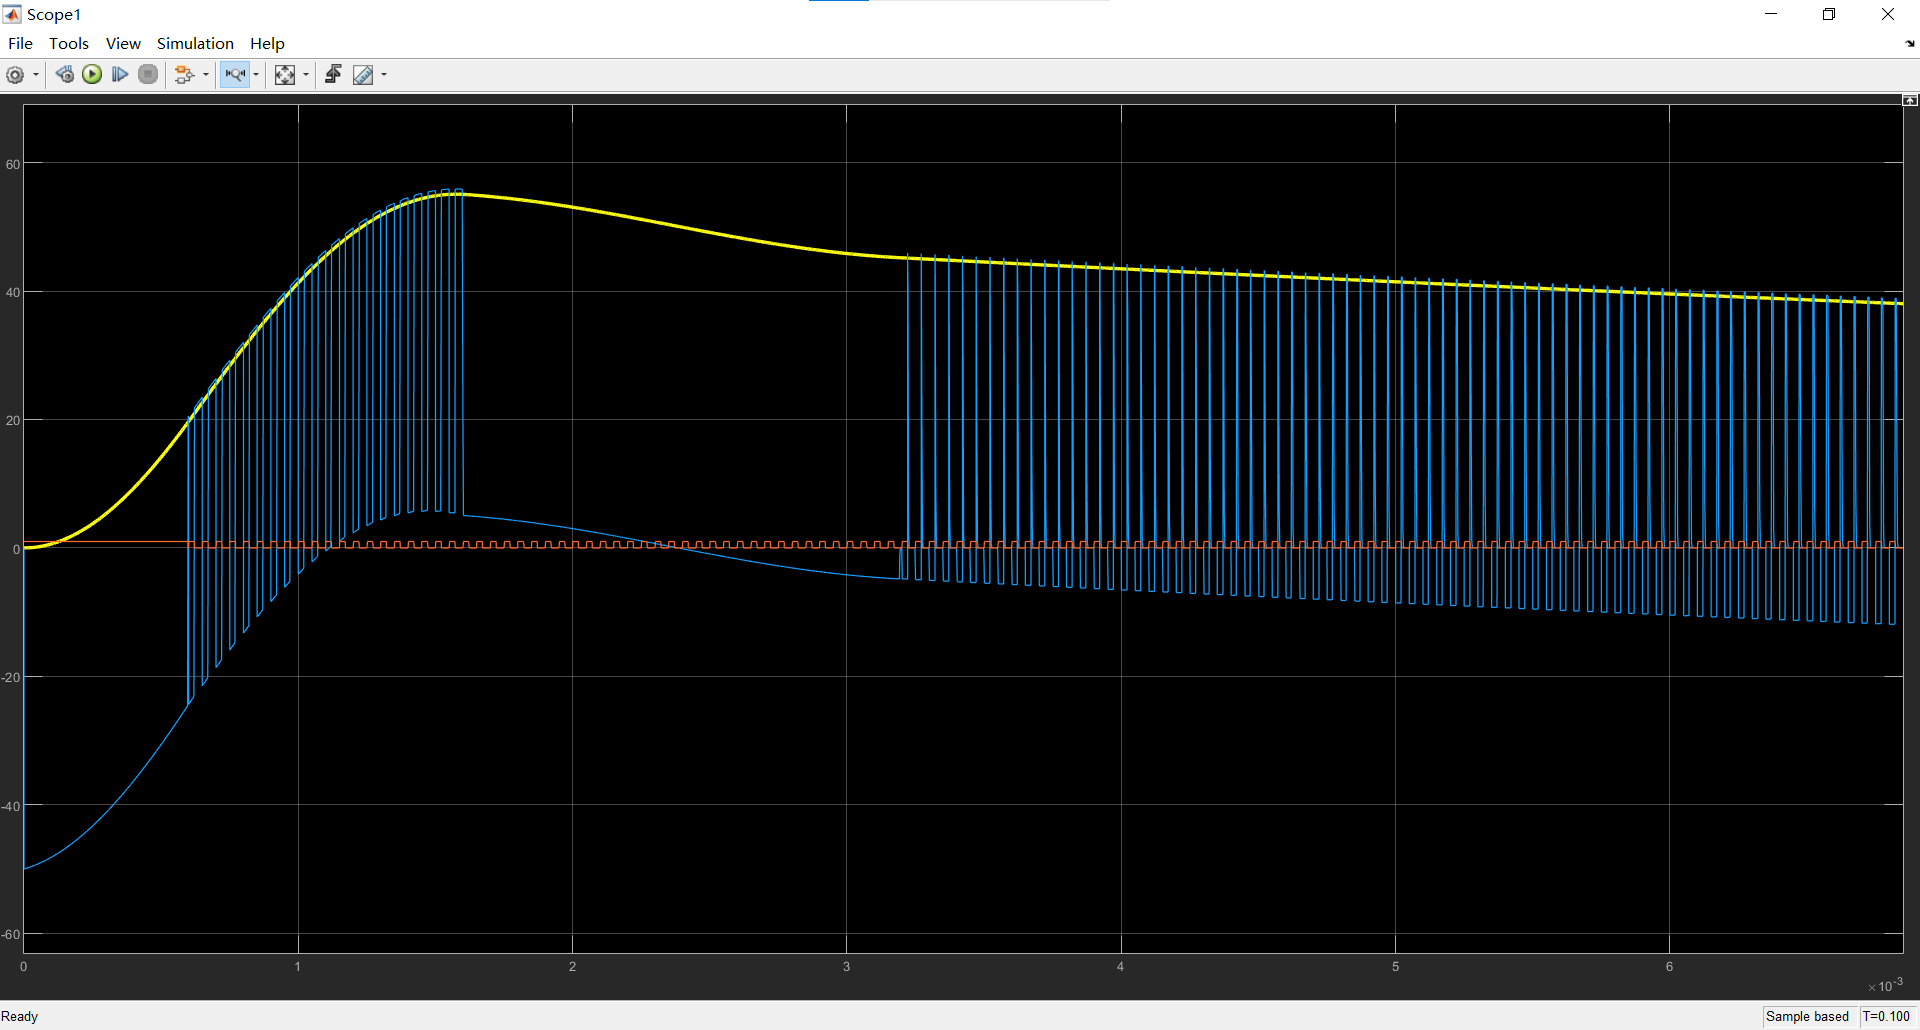This screenshot has width=1920, height=1030.
Task: Click the Sample based status label
Action: tap(1807, 1016)
